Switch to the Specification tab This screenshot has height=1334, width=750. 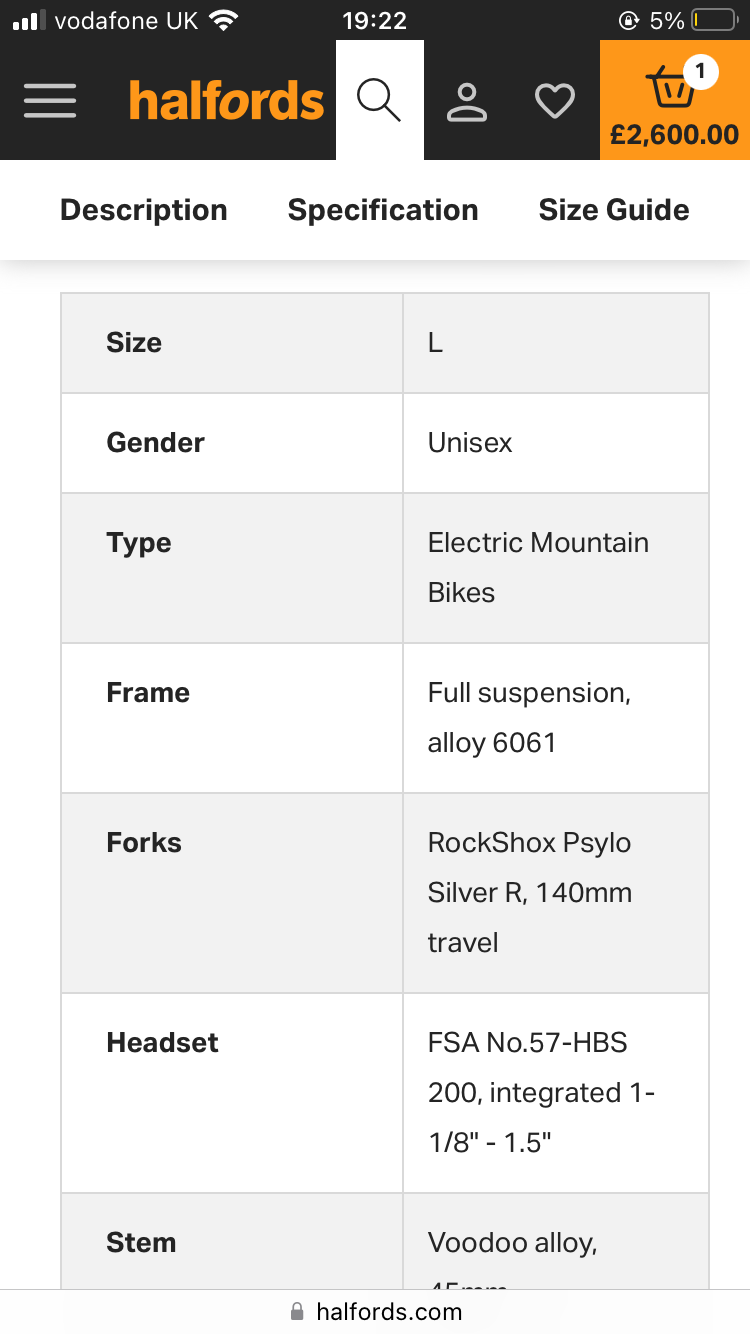pos(383,210)
